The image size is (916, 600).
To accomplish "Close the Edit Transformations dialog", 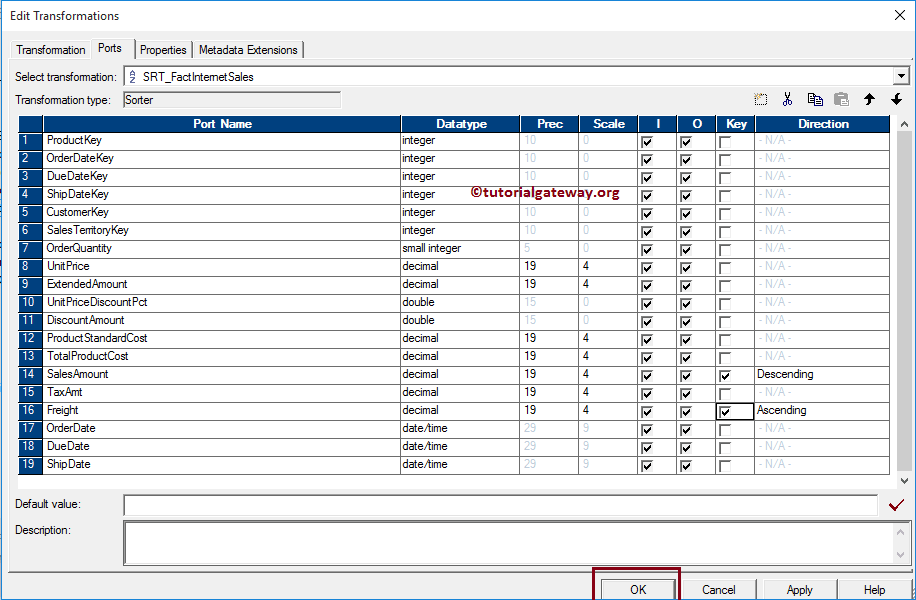I will tap(900, 15).
